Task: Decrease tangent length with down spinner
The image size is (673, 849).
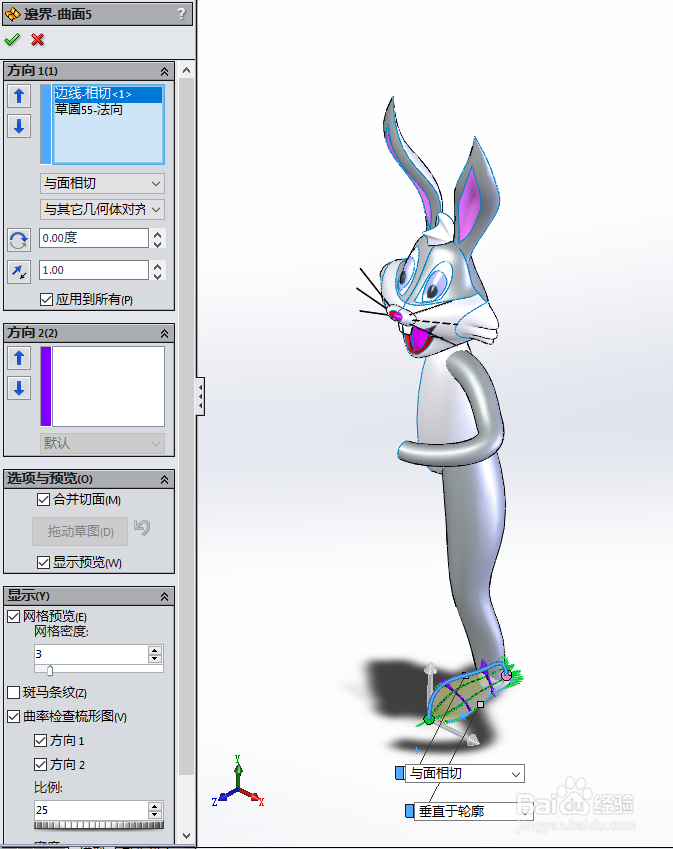Action: (158, 276)
